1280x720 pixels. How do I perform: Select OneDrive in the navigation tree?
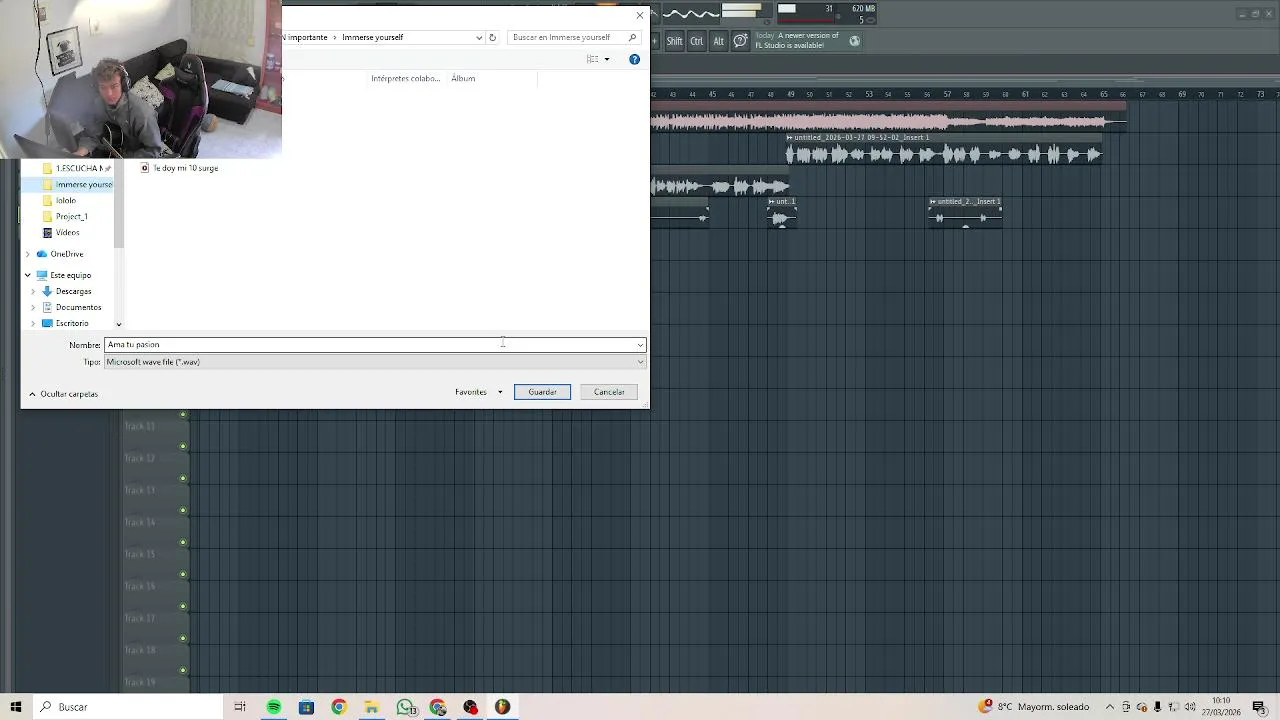coord(59,254)
